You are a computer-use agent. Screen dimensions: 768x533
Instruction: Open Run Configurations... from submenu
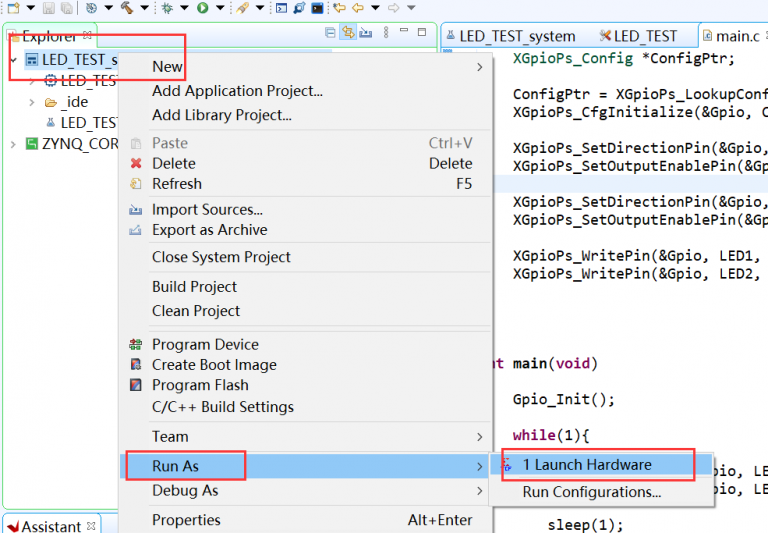tap(591, 492)
